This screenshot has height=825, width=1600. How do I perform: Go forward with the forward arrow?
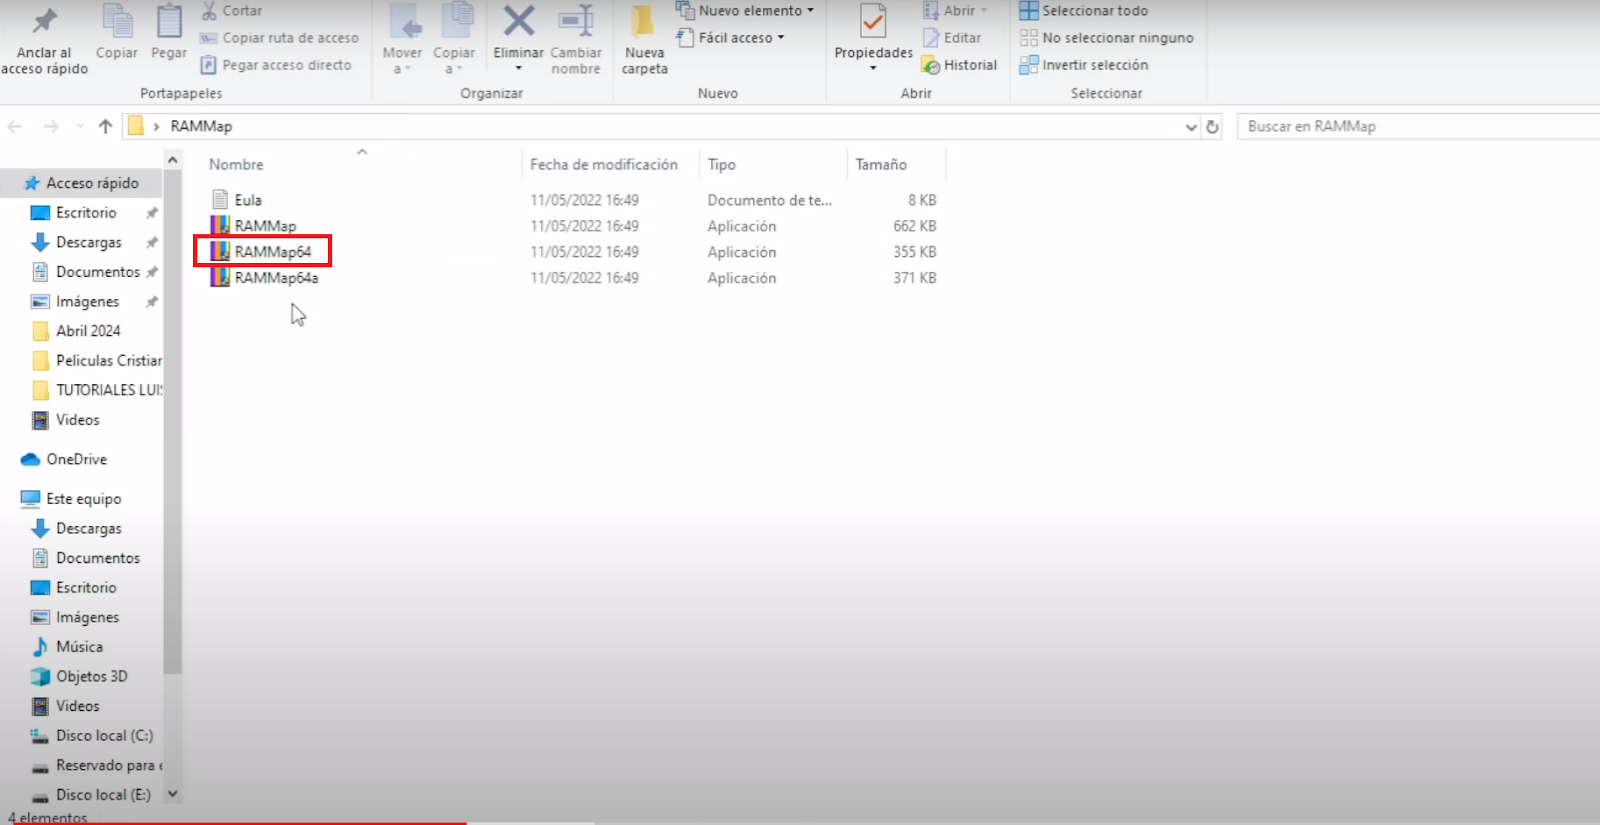[x=51, y=126]
